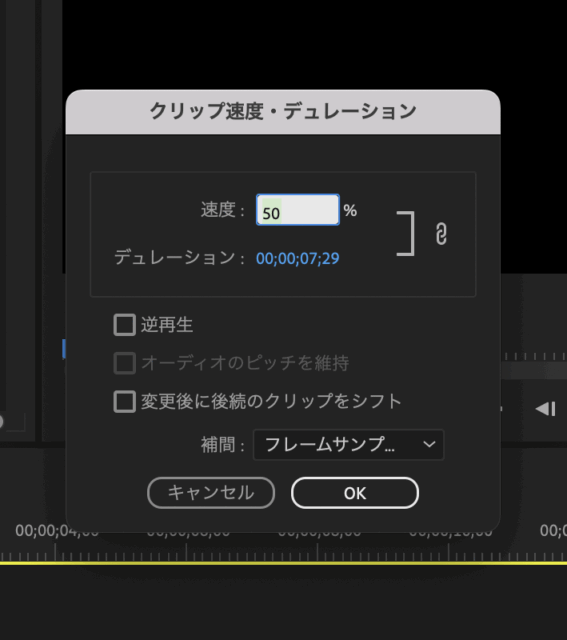Image resolution: width=567 pixels, height=640 pixels.
Task: Open the 補間 フレームサンプ dropdown
Action: [348, 444]
